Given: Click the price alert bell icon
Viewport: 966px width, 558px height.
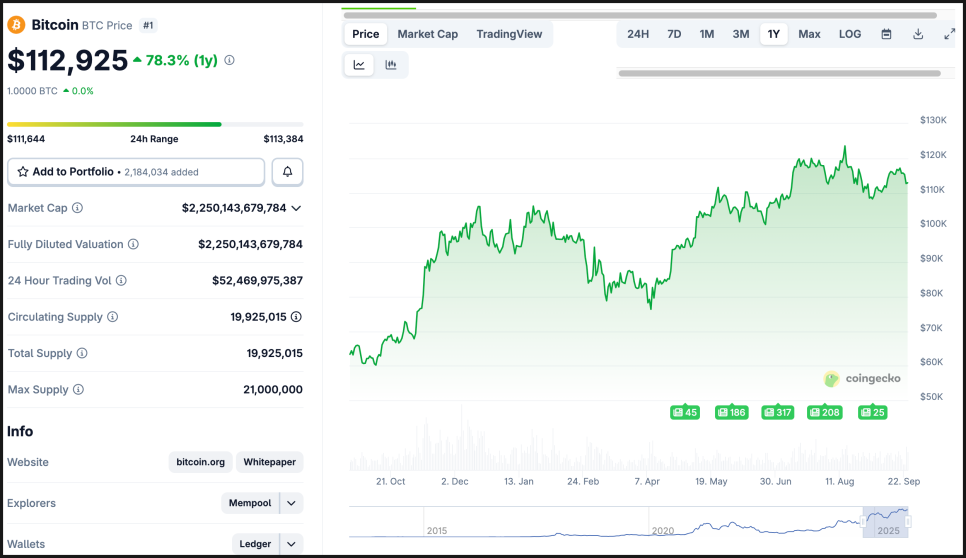Looking at the screenshot, I should point(287,172).
